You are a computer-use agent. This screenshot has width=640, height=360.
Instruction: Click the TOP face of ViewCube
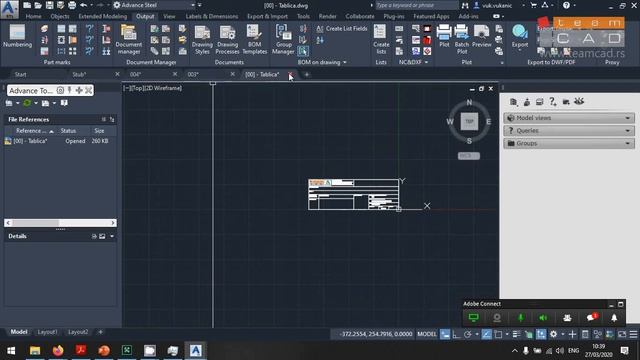pos(469,122)
